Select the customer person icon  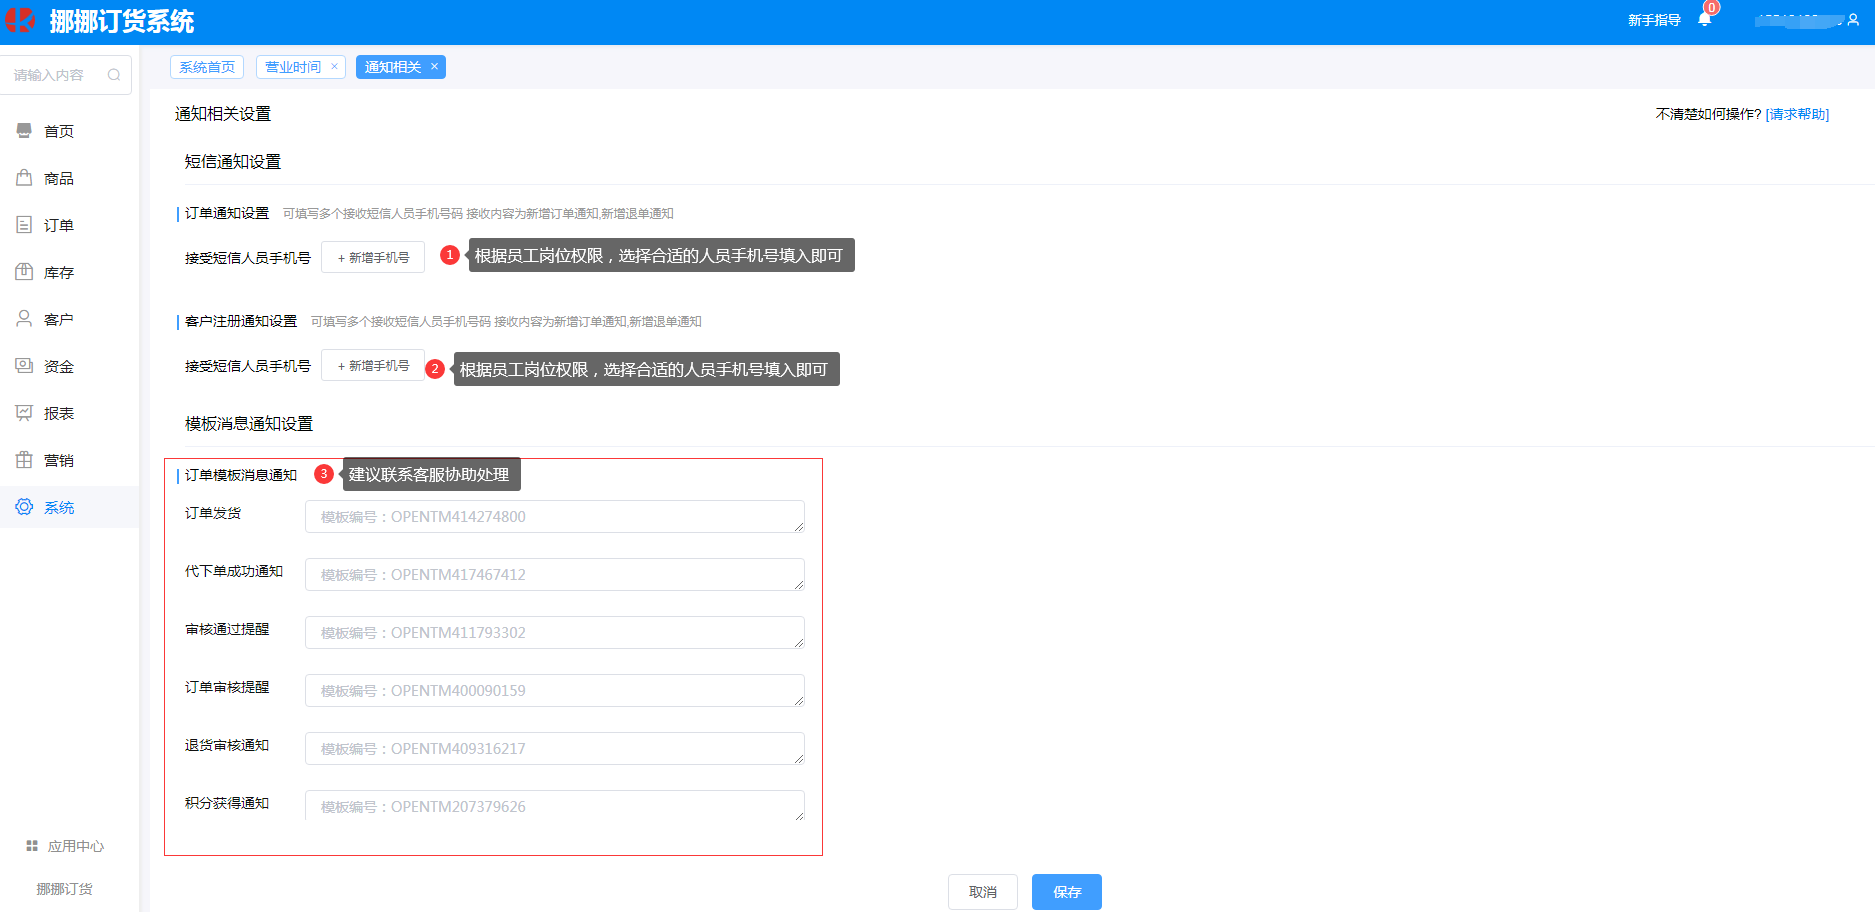pos(24,319)
